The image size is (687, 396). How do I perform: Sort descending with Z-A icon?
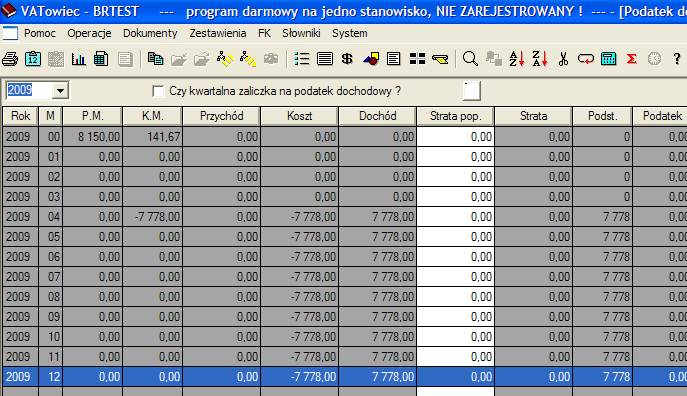click(x=540, y=59)
